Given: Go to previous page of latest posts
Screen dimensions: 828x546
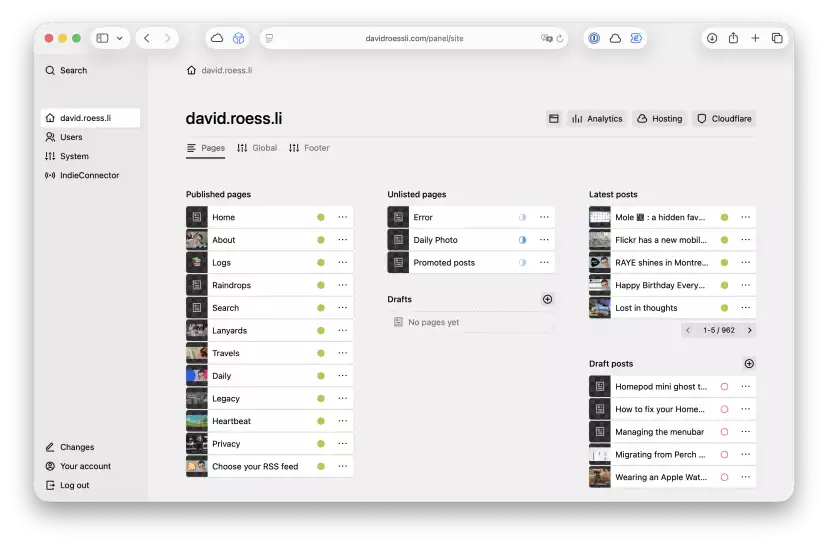Looking at the screenshot, I should click(x=688, y=330).
